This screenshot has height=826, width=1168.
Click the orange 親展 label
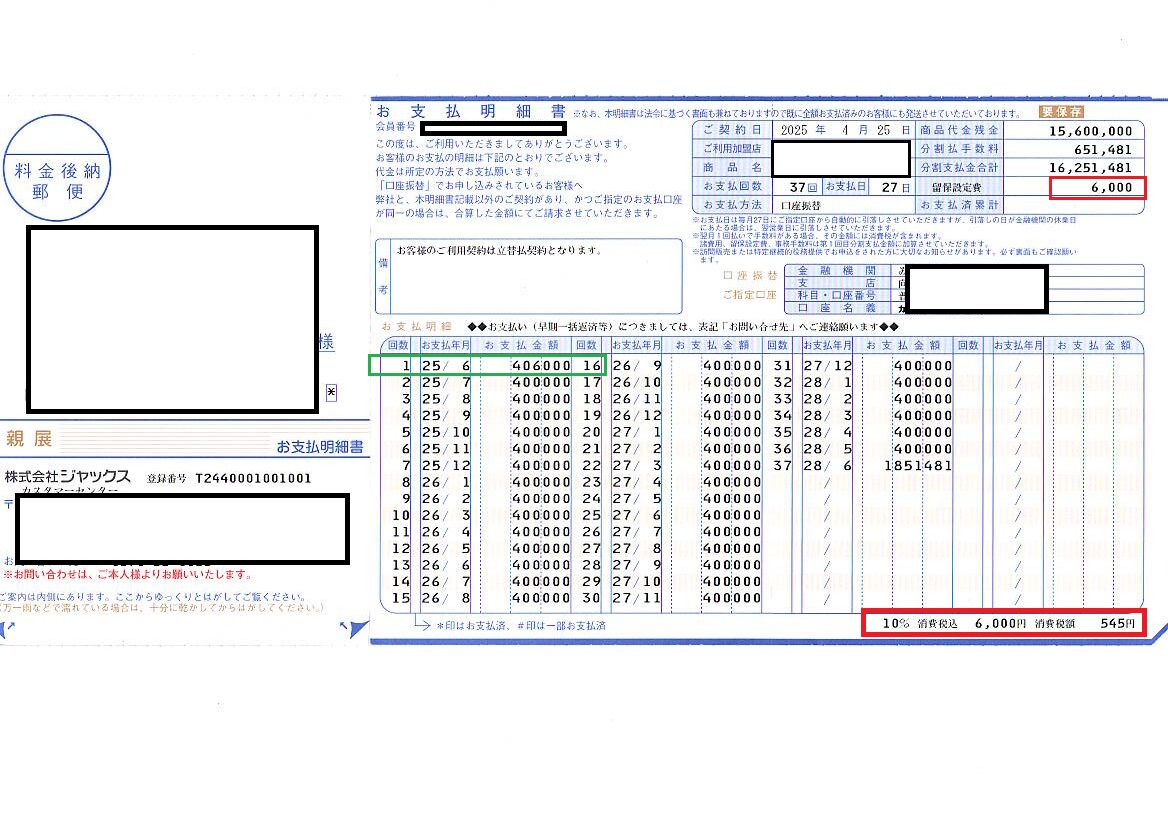coord(28,439)
